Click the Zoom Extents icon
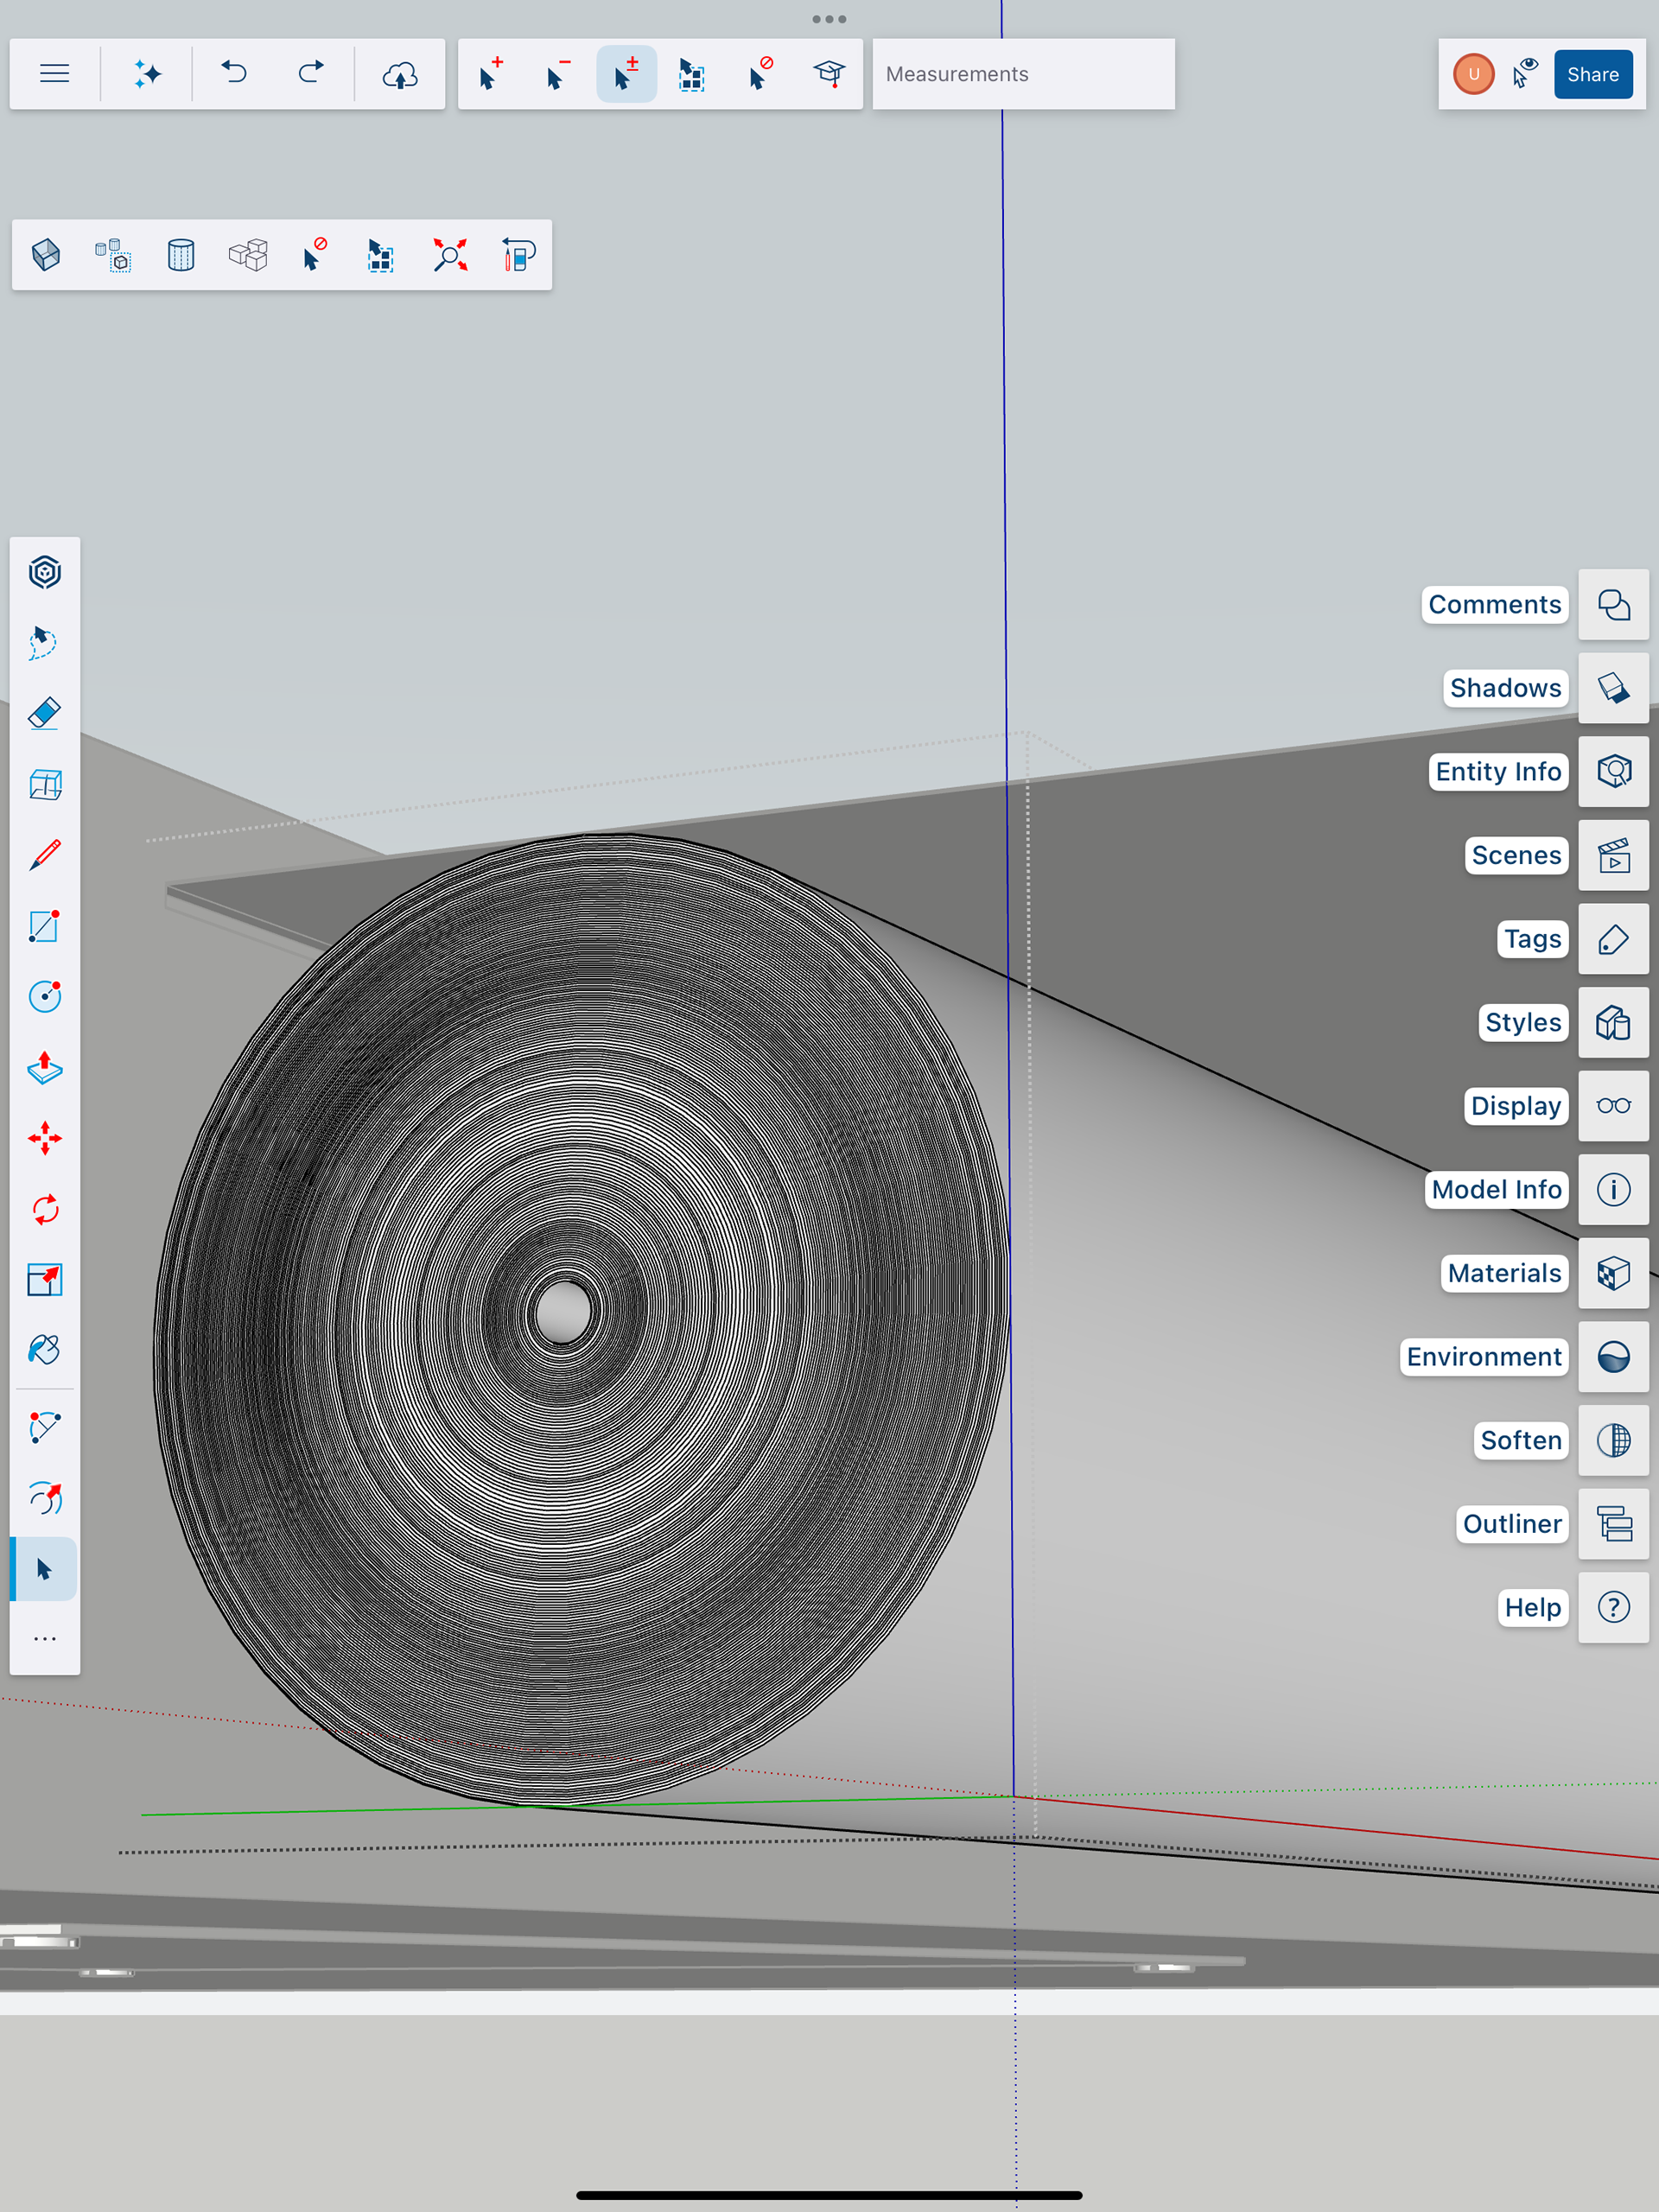 pos(450,255)
